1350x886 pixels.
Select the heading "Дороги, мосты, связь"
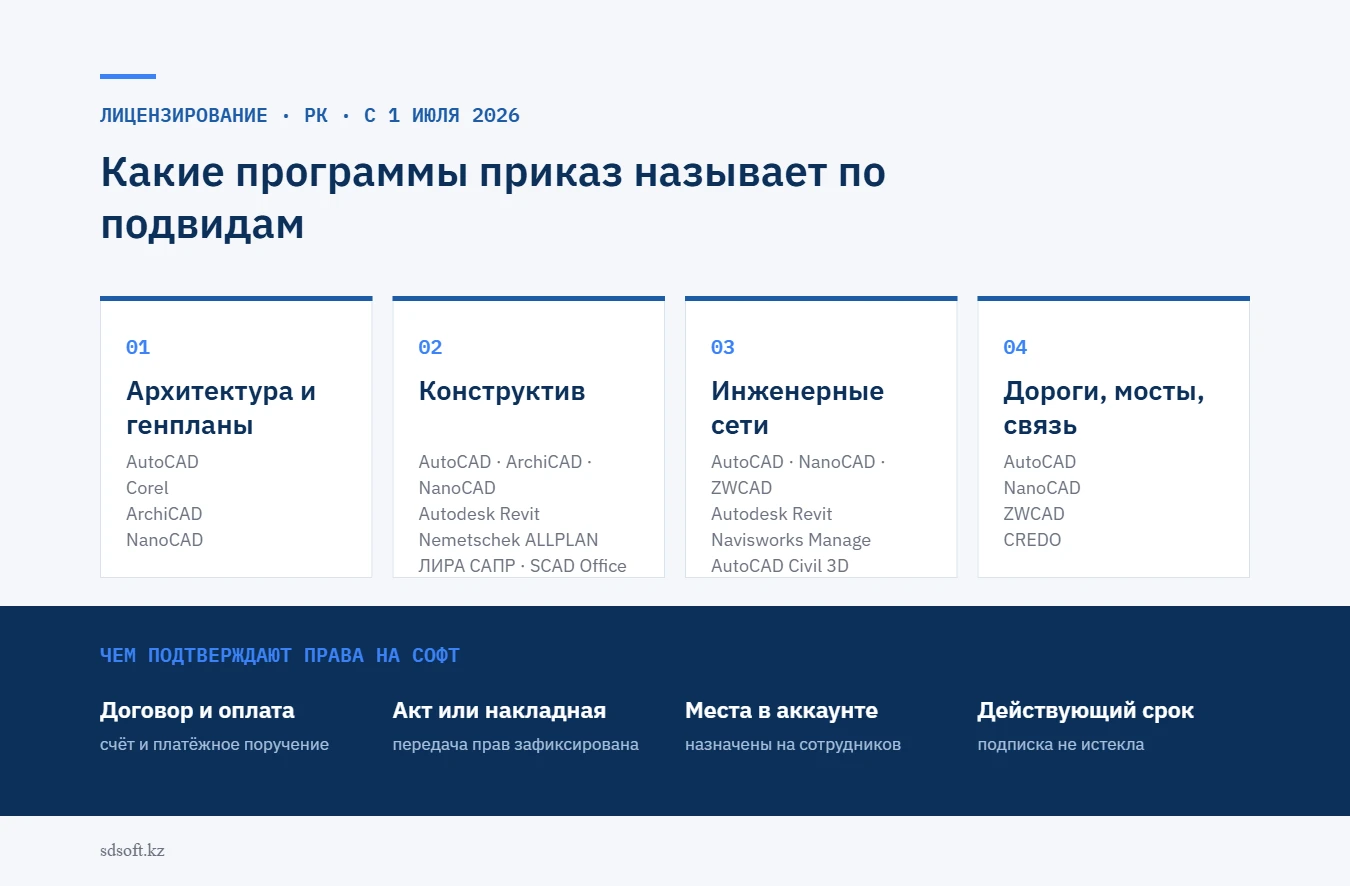click(1104, 408)
